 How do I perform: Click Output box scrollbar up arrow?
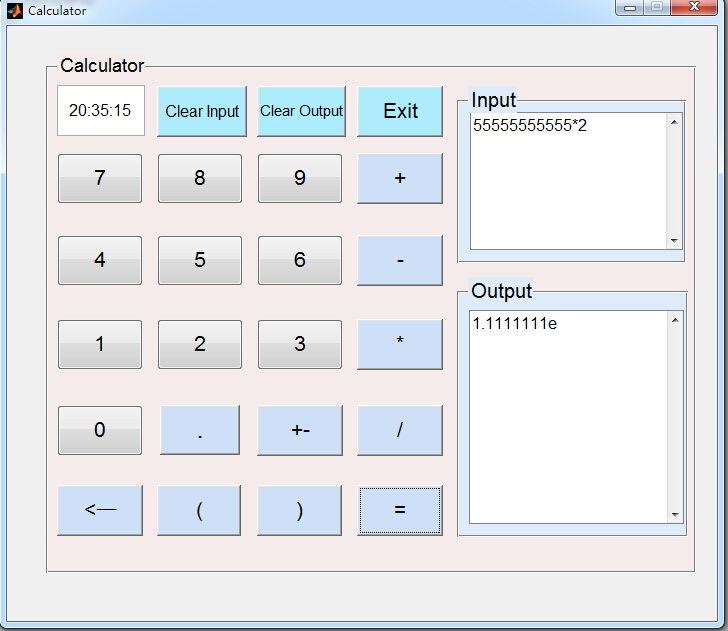[675, 320]
